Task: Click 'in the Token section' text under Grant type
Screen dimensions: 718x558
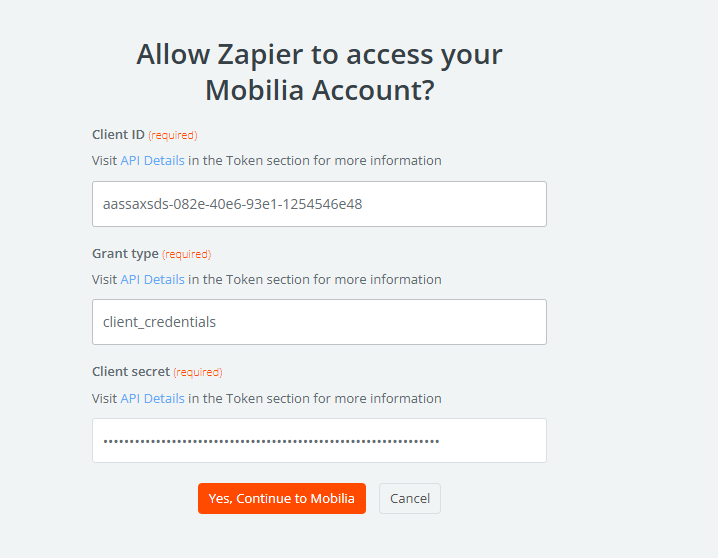Action: coord(249,279)
